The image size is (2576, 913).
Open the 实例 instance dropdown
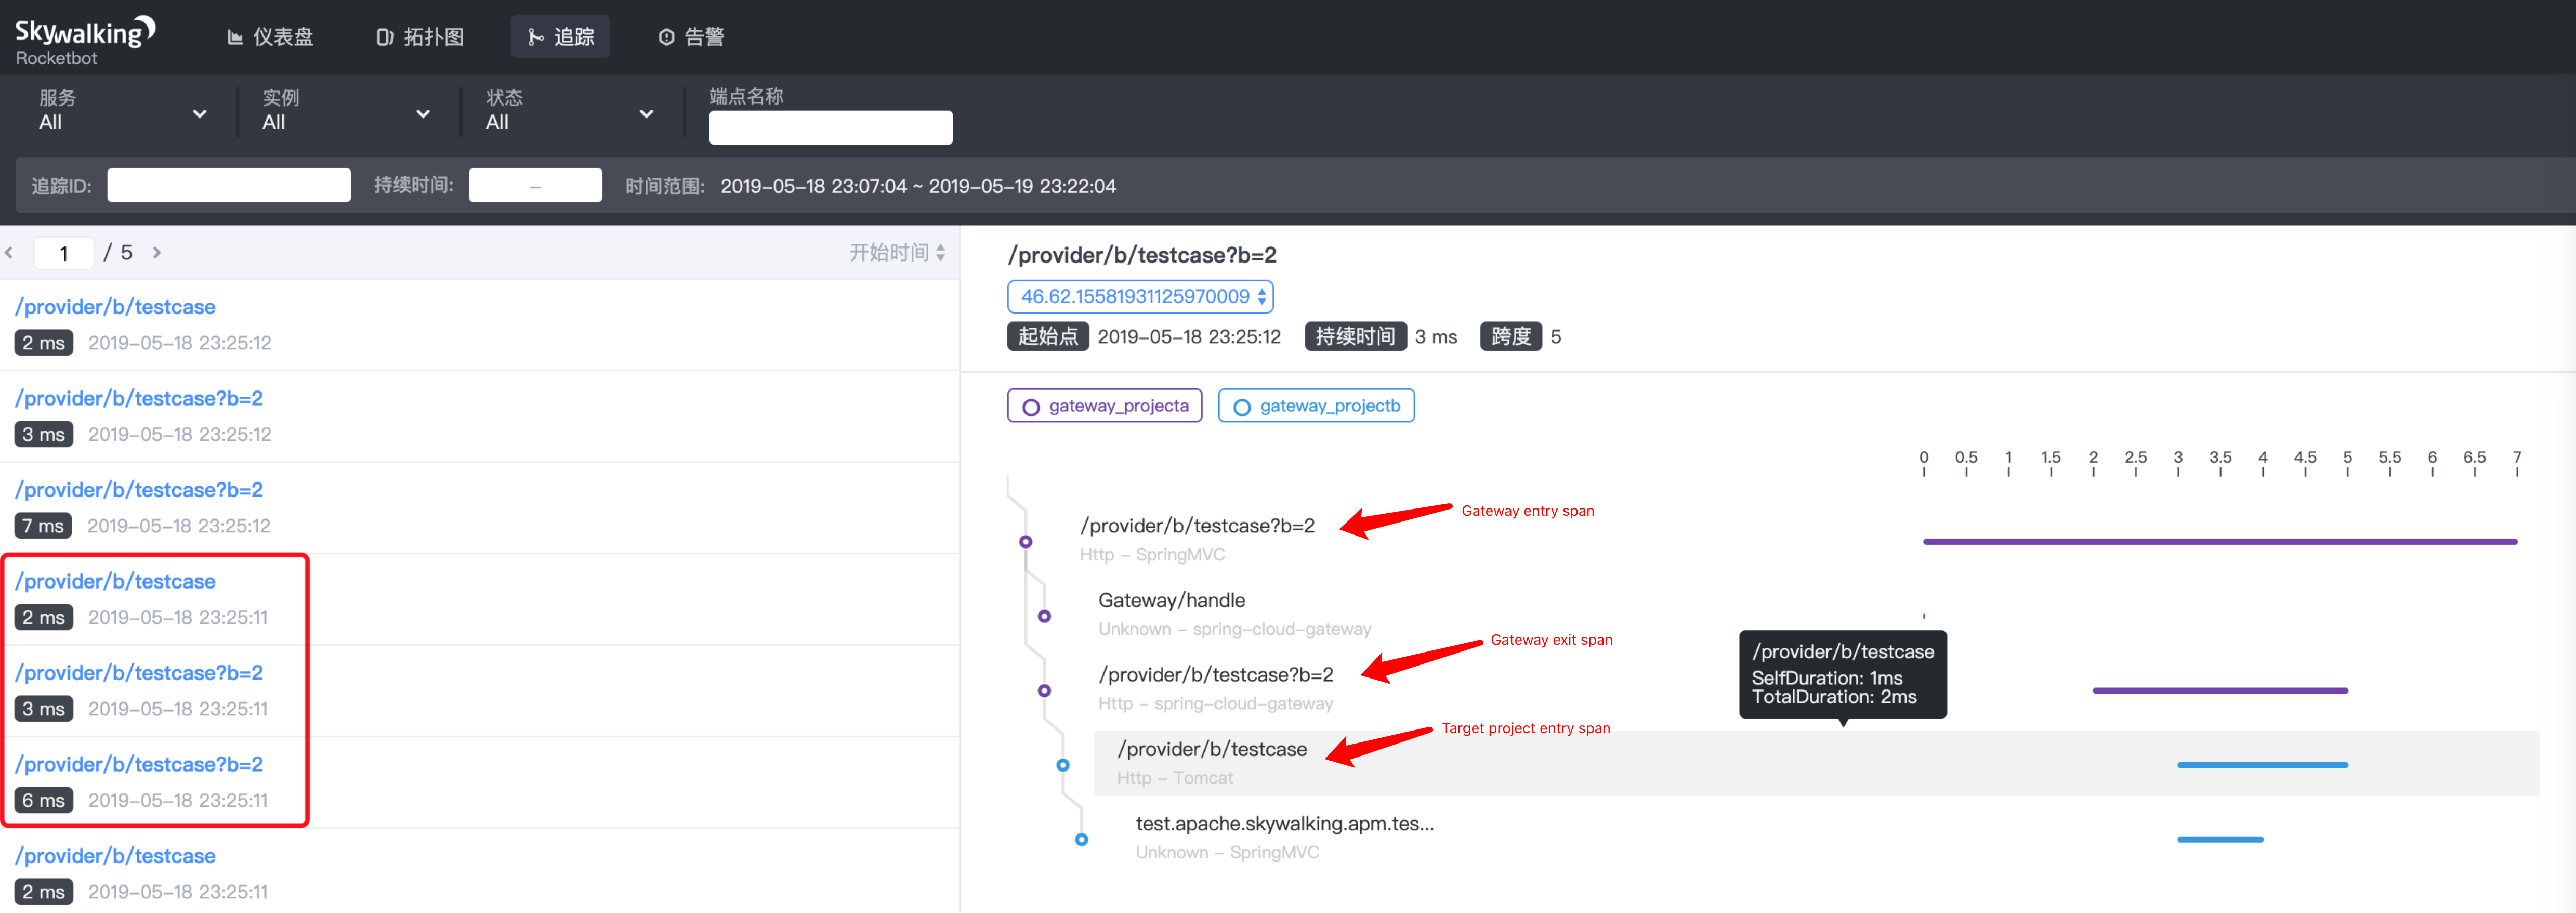tap(346, 111)
